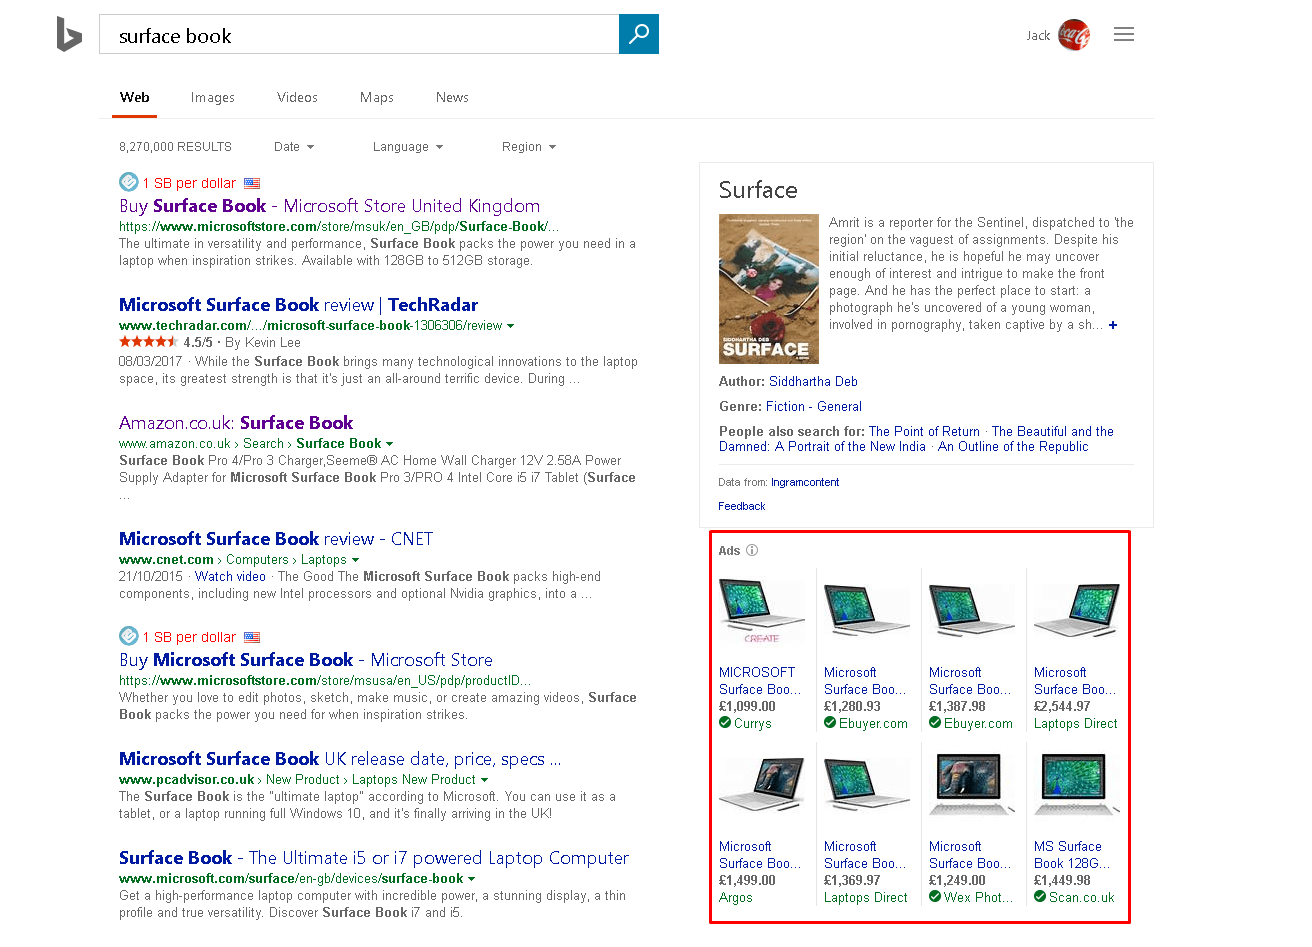Viewport: 1312px width, 947px height.
Task: Click the Ingramcontent data source link
Action: point(805,482)
